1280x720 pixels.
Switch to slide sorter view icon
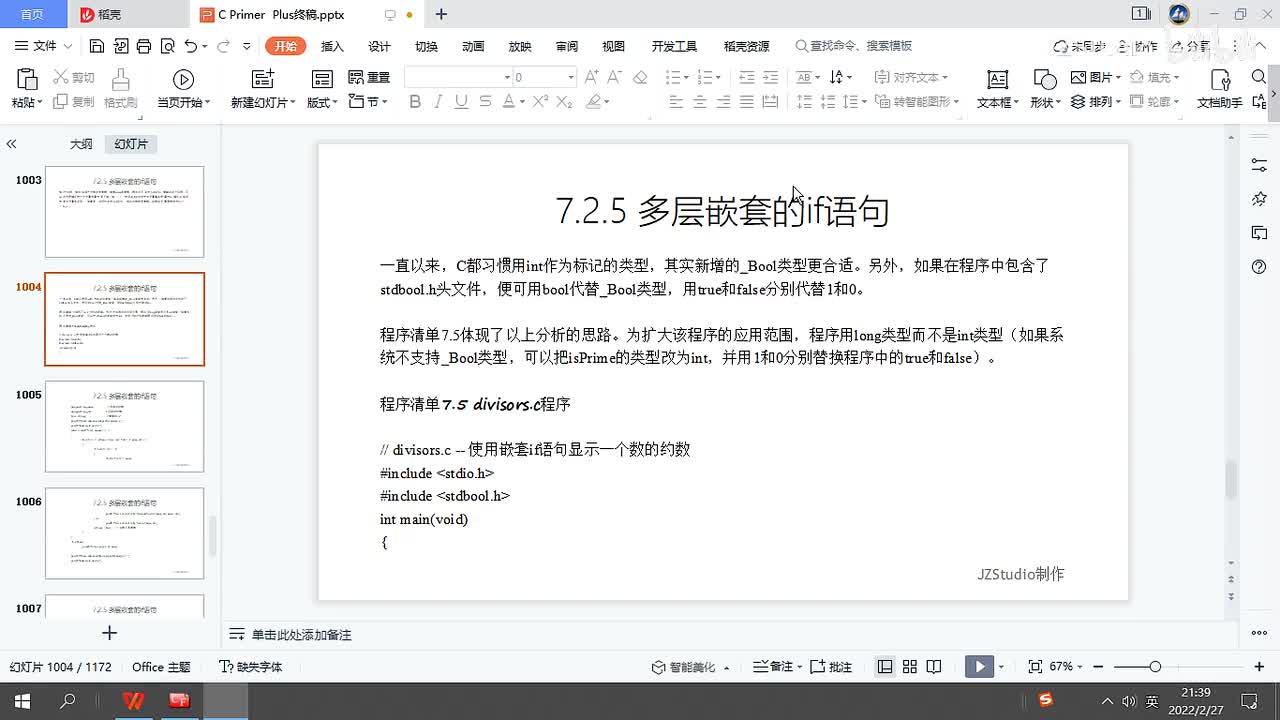coord(909,667)
